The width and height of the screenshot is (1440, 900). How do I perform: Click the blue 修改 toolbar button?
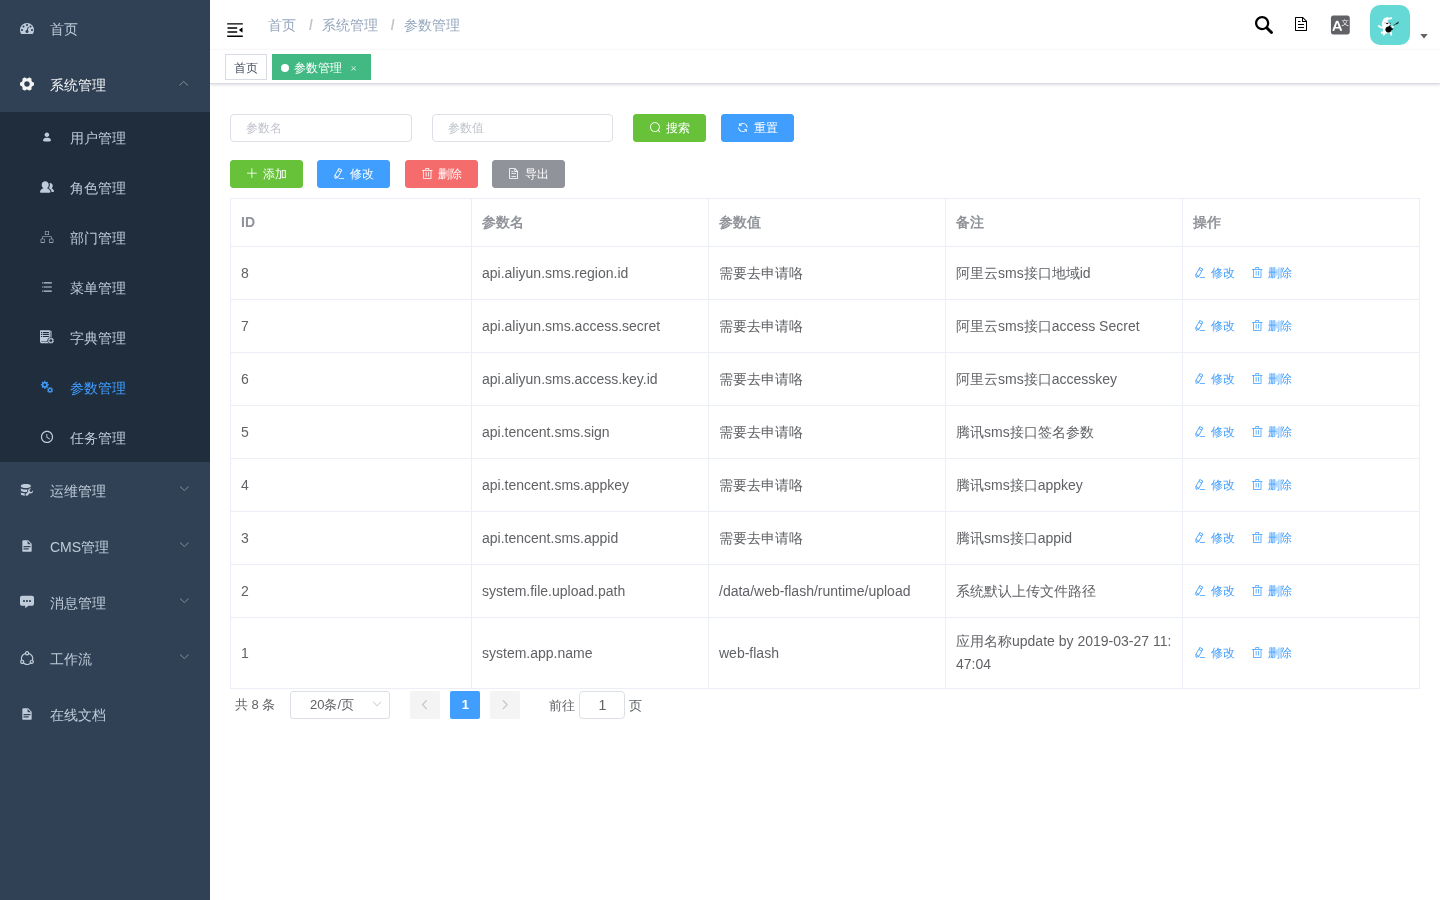pos(353,174)
